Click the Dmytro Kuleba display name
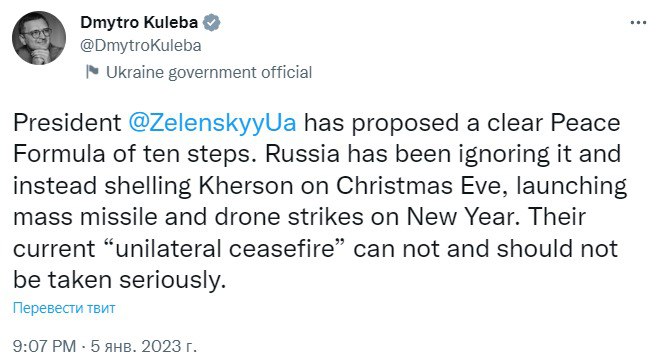Viewport: 660px width, 362px height. pyautogui.click(x=139, y=22)
